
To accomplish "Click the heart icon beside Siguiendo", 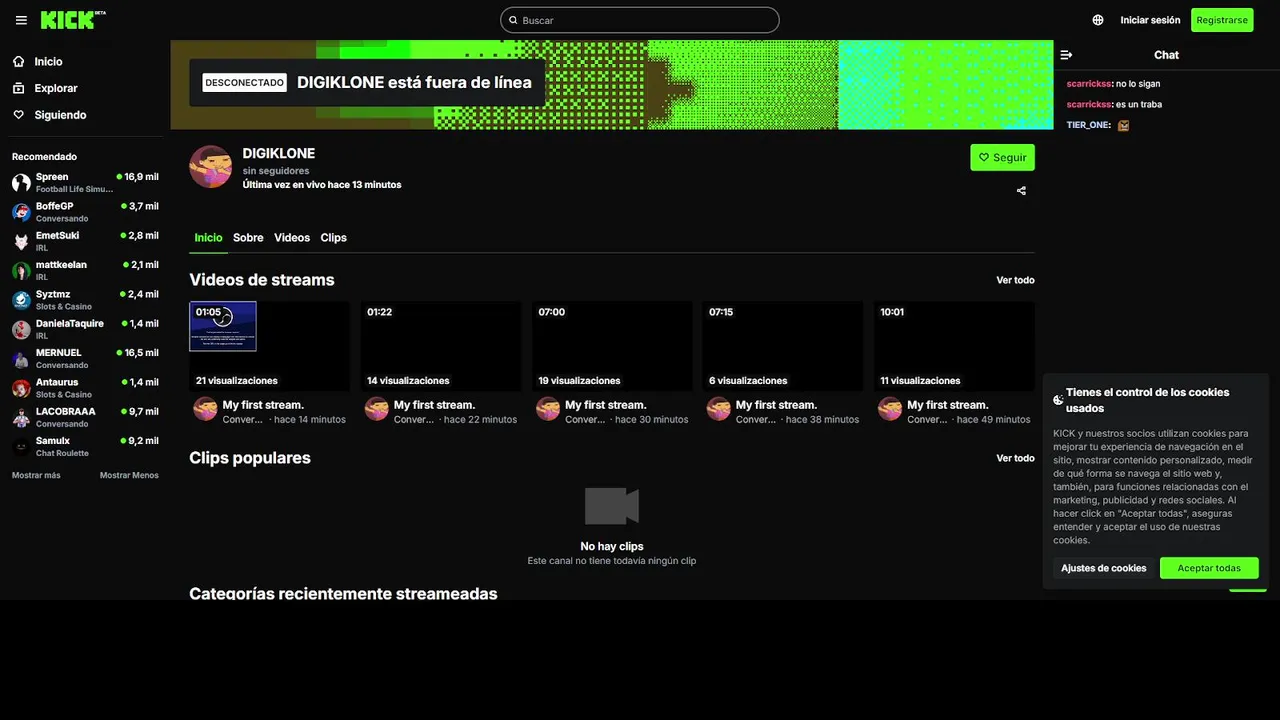I will tap(18, 115).
